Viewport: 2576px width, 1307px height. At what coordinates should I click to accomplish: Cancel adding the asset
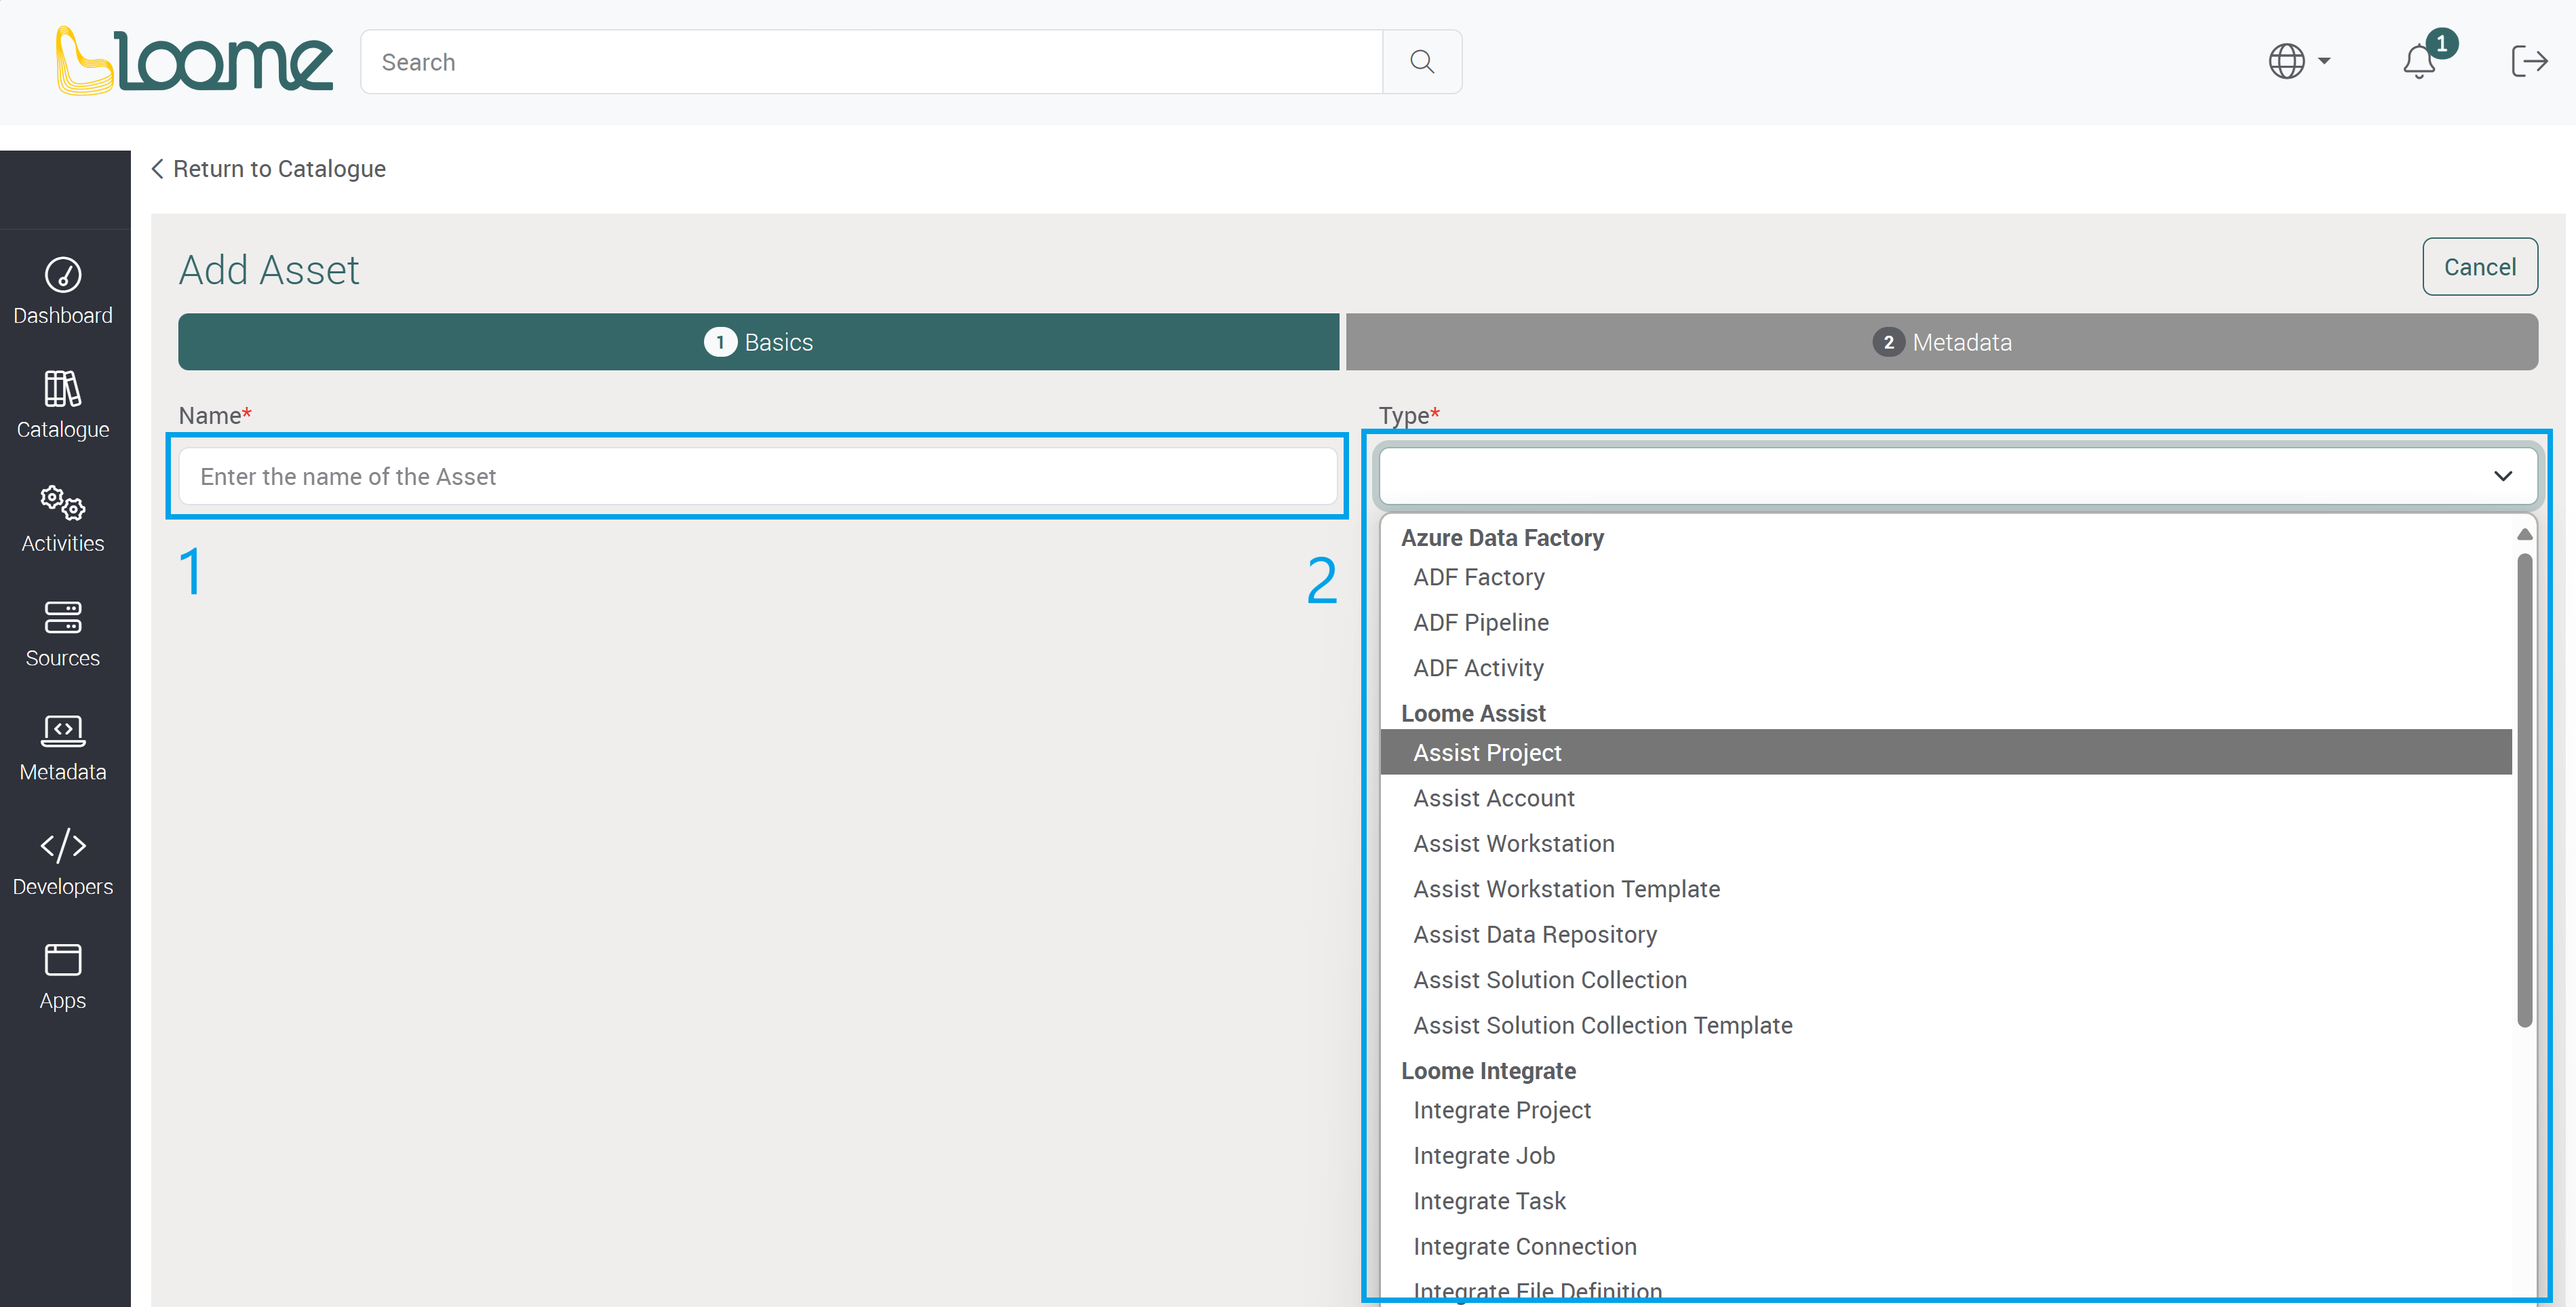(2480, 267)
